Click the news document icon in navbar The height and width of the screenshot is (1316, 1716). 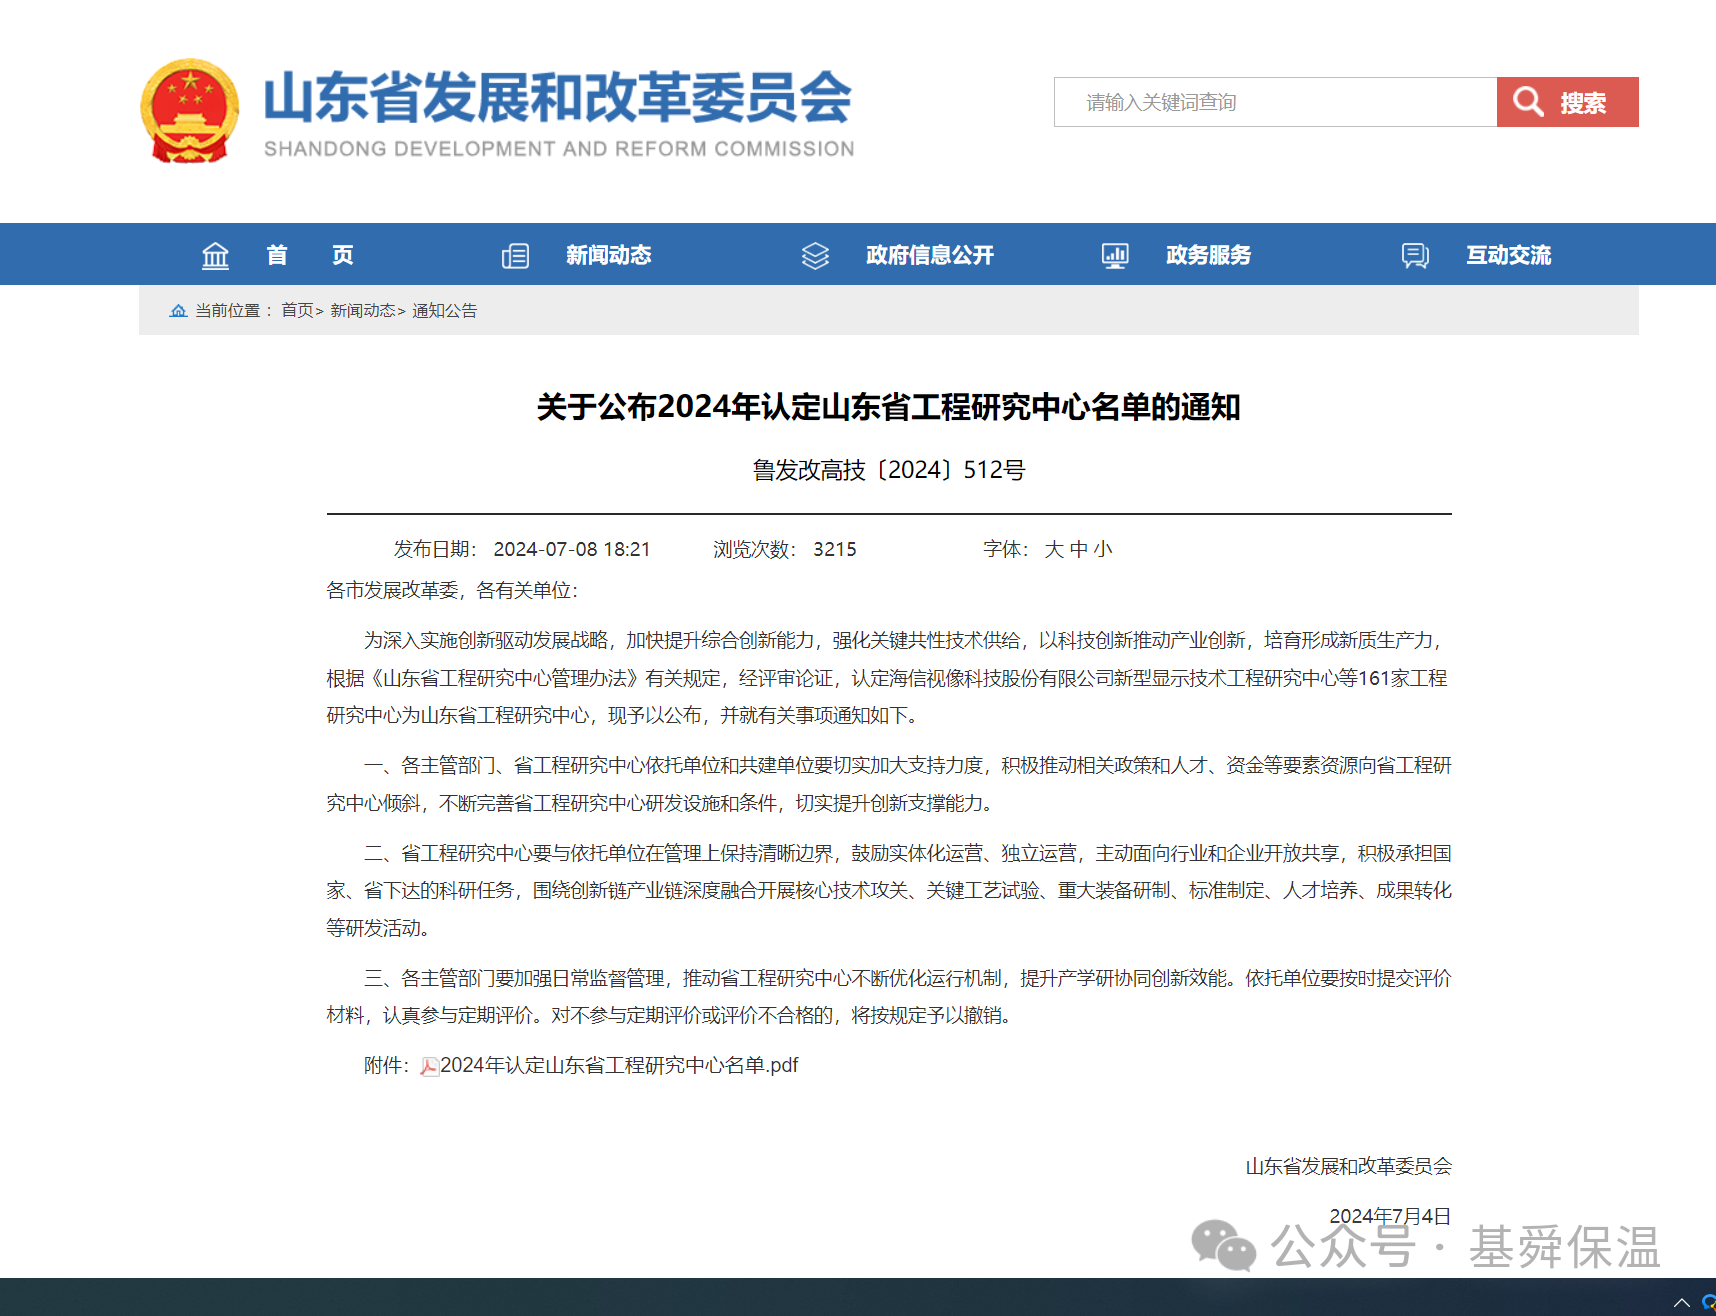(515, 256)
